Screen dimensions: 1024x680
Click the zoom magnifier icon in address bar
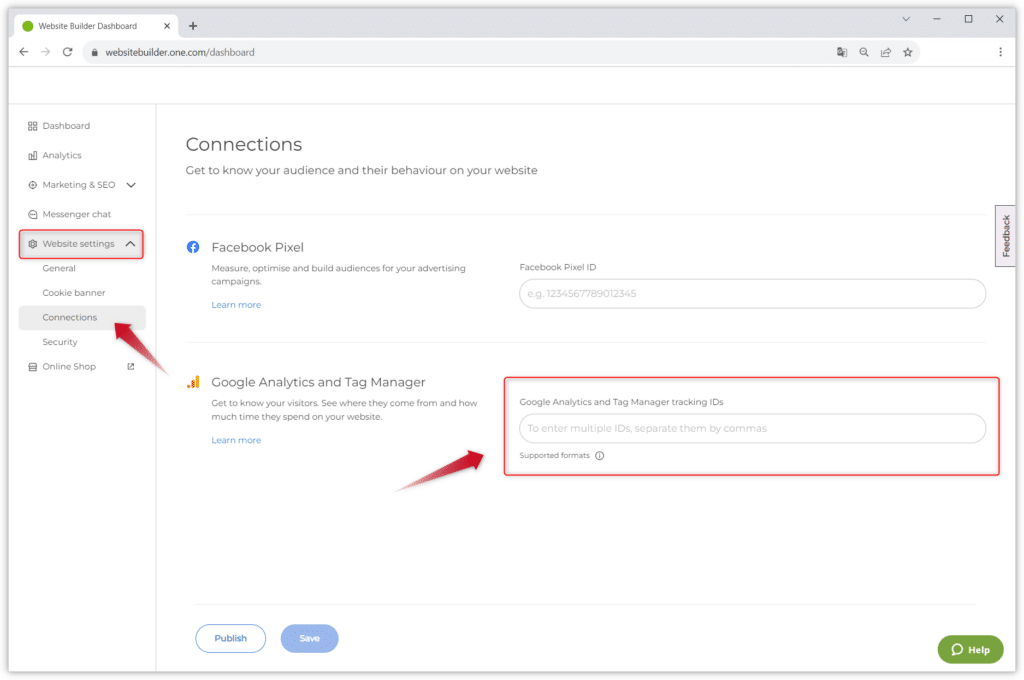coord(864,52)
